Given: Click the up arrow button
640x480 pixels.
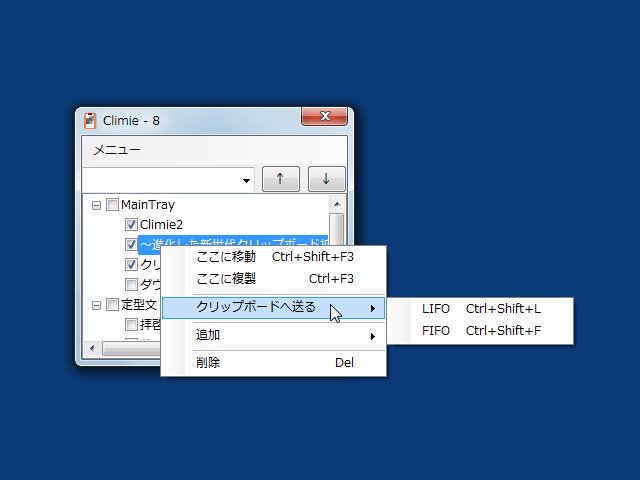Looking at the screenshot, I should [281, 179].
